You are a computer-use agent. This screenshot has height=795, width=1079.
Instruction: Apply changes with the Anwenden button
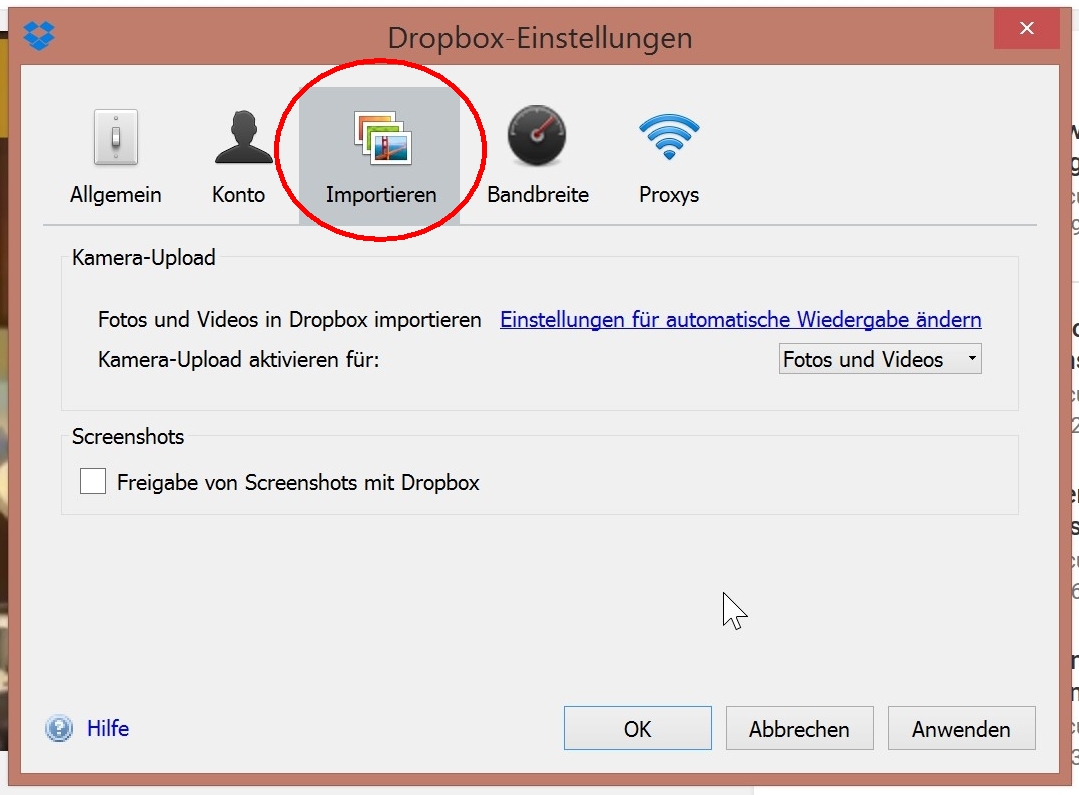pos(960,729)
